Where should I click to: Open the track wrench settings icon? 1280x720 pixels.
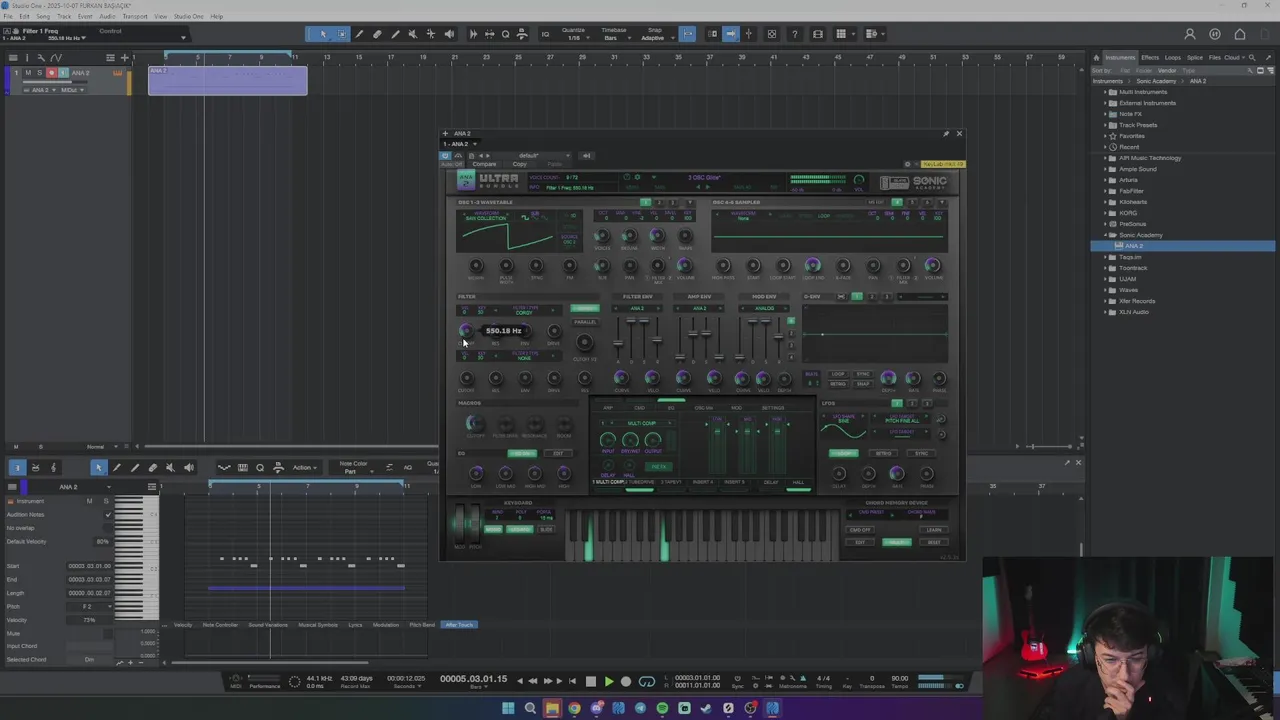tap(41, 57)
